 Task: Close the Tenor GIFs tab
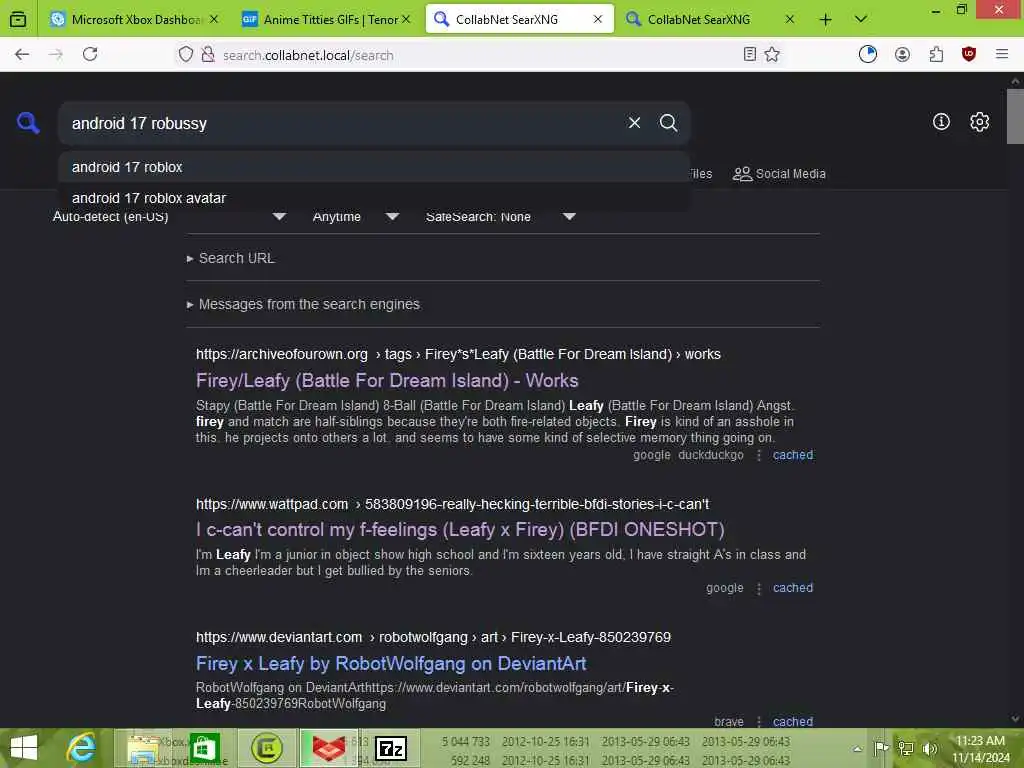tap(406, 20)
